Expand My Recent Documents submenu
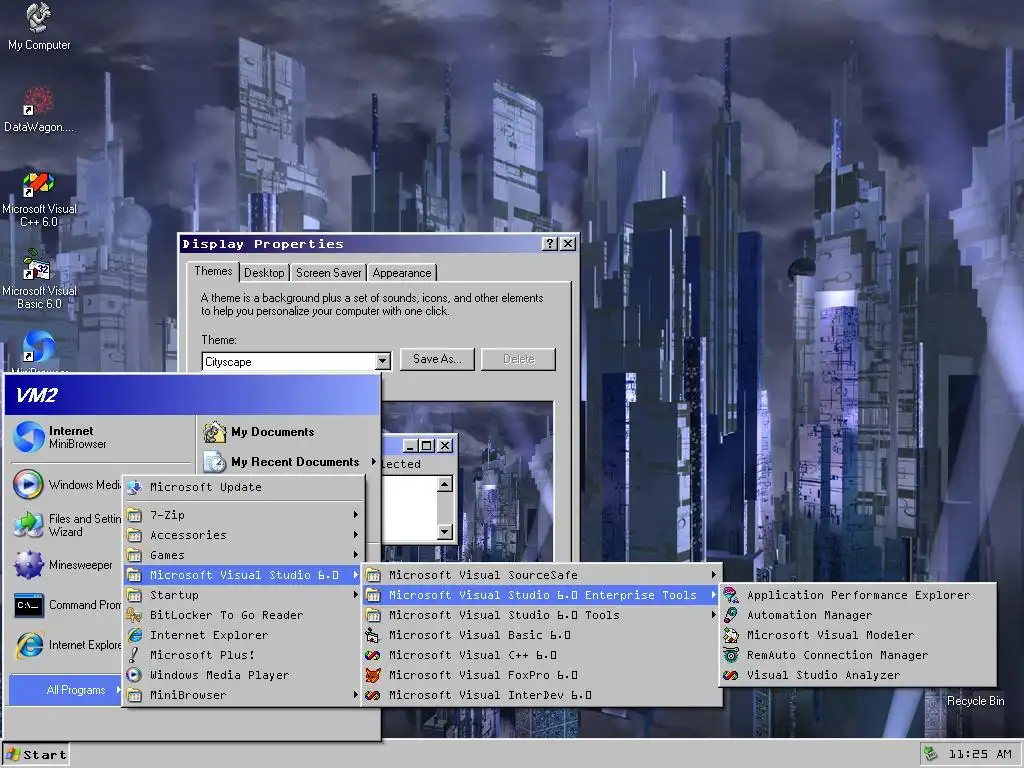This screenshot has width=1024, height=768. click(289, 462)
